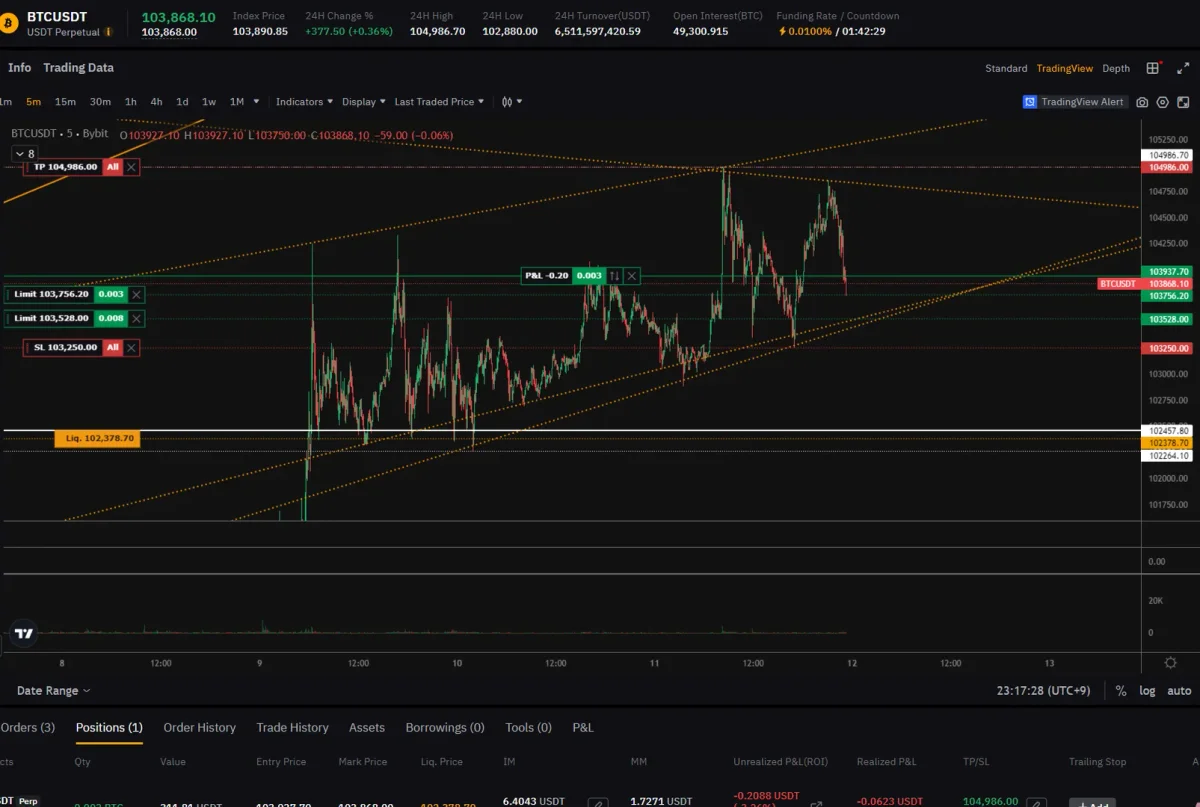
Task: Select the 15m timeframe
Action: pos(65,102)
